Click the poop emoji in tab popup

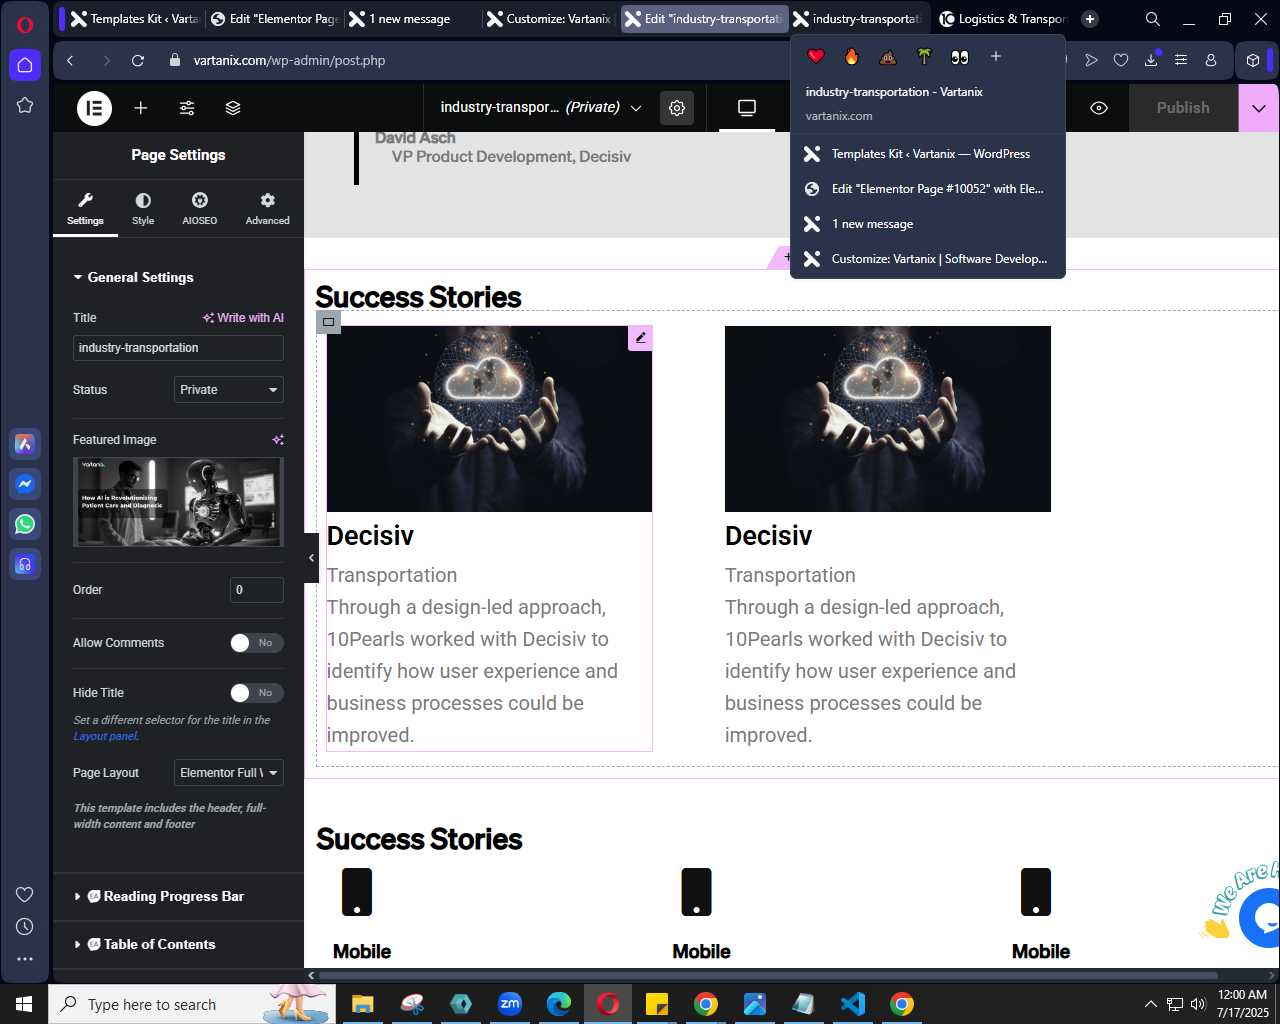888,57
